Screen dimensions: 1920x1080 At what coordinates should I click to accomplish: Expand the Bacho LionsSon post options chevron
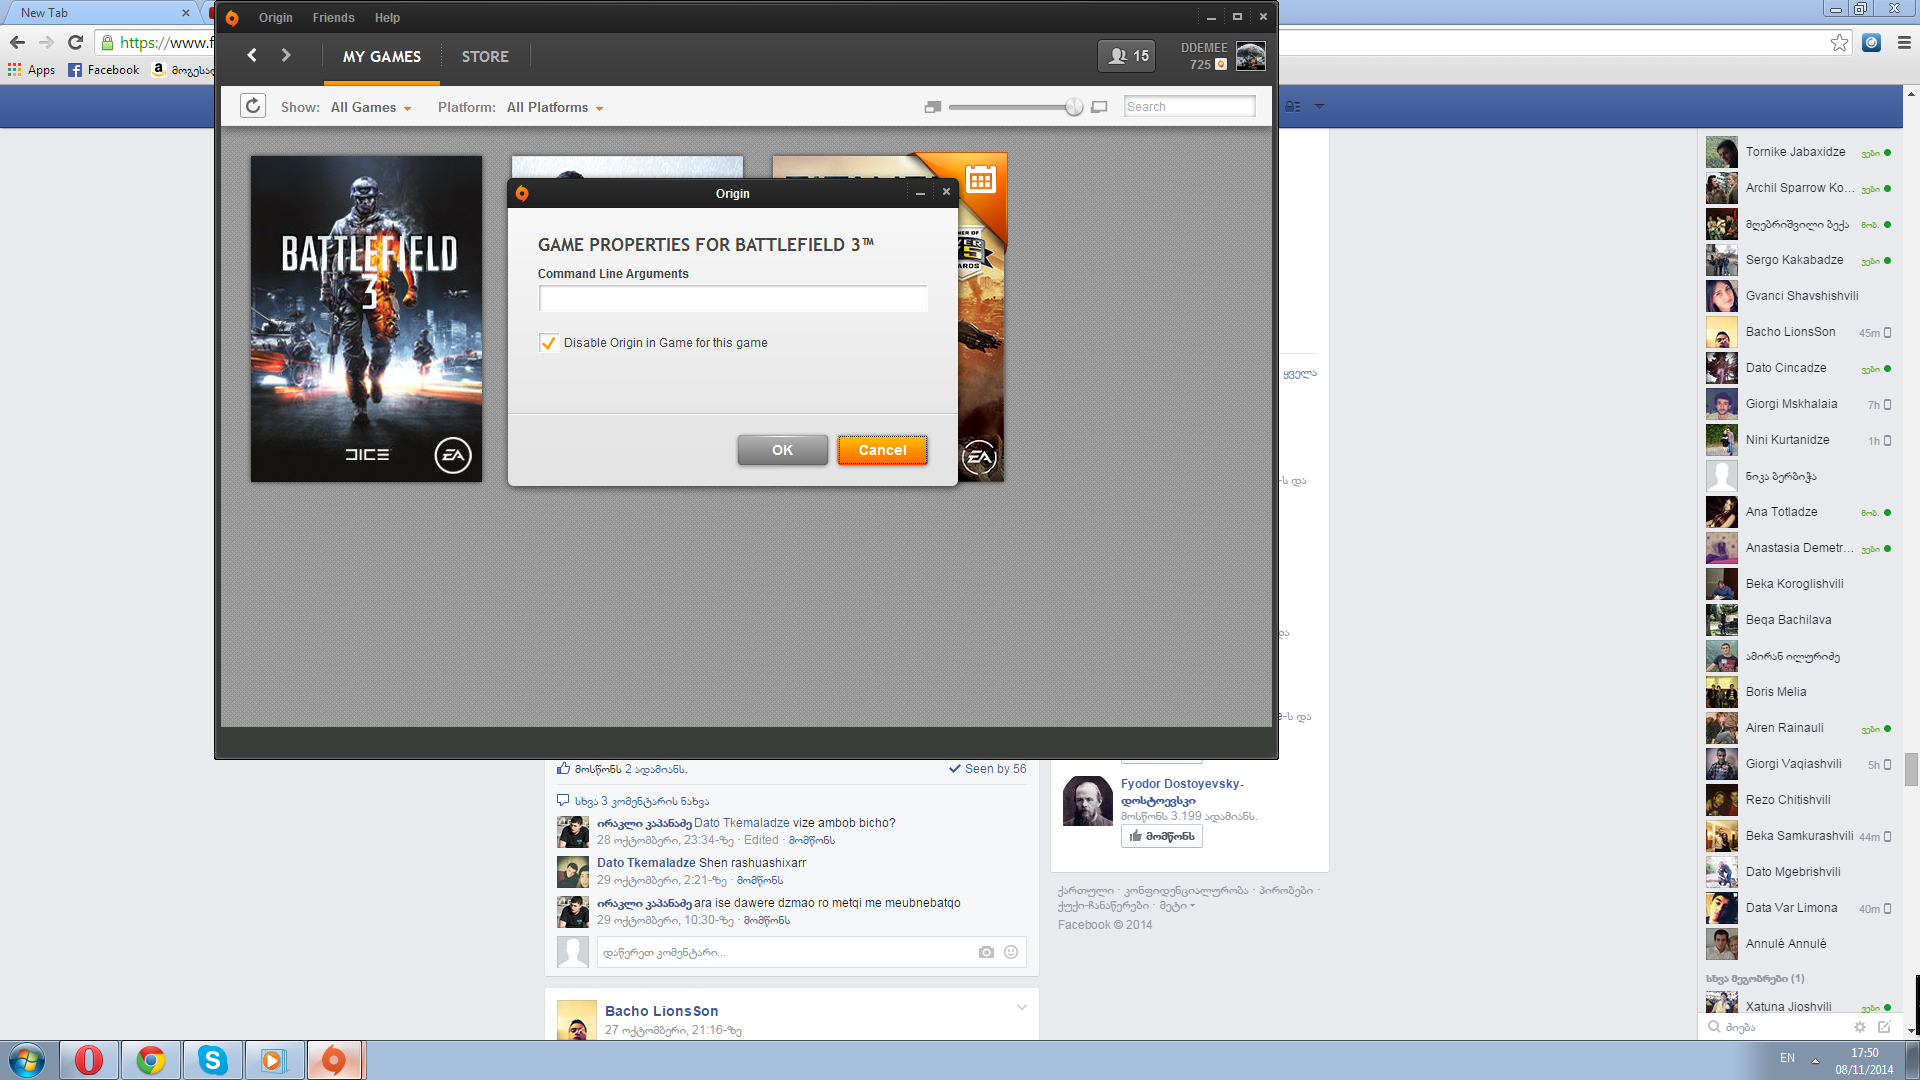[1021, 1008]
